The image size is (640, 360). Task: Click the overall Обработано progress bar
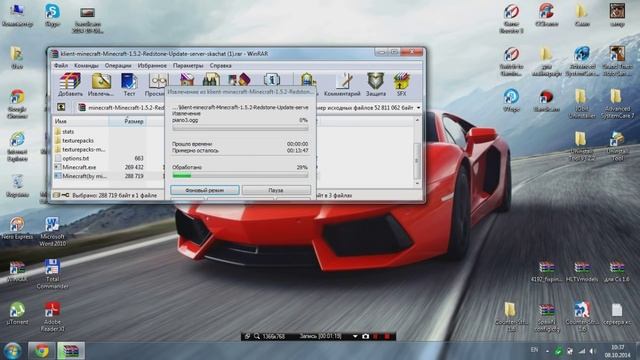240,175
